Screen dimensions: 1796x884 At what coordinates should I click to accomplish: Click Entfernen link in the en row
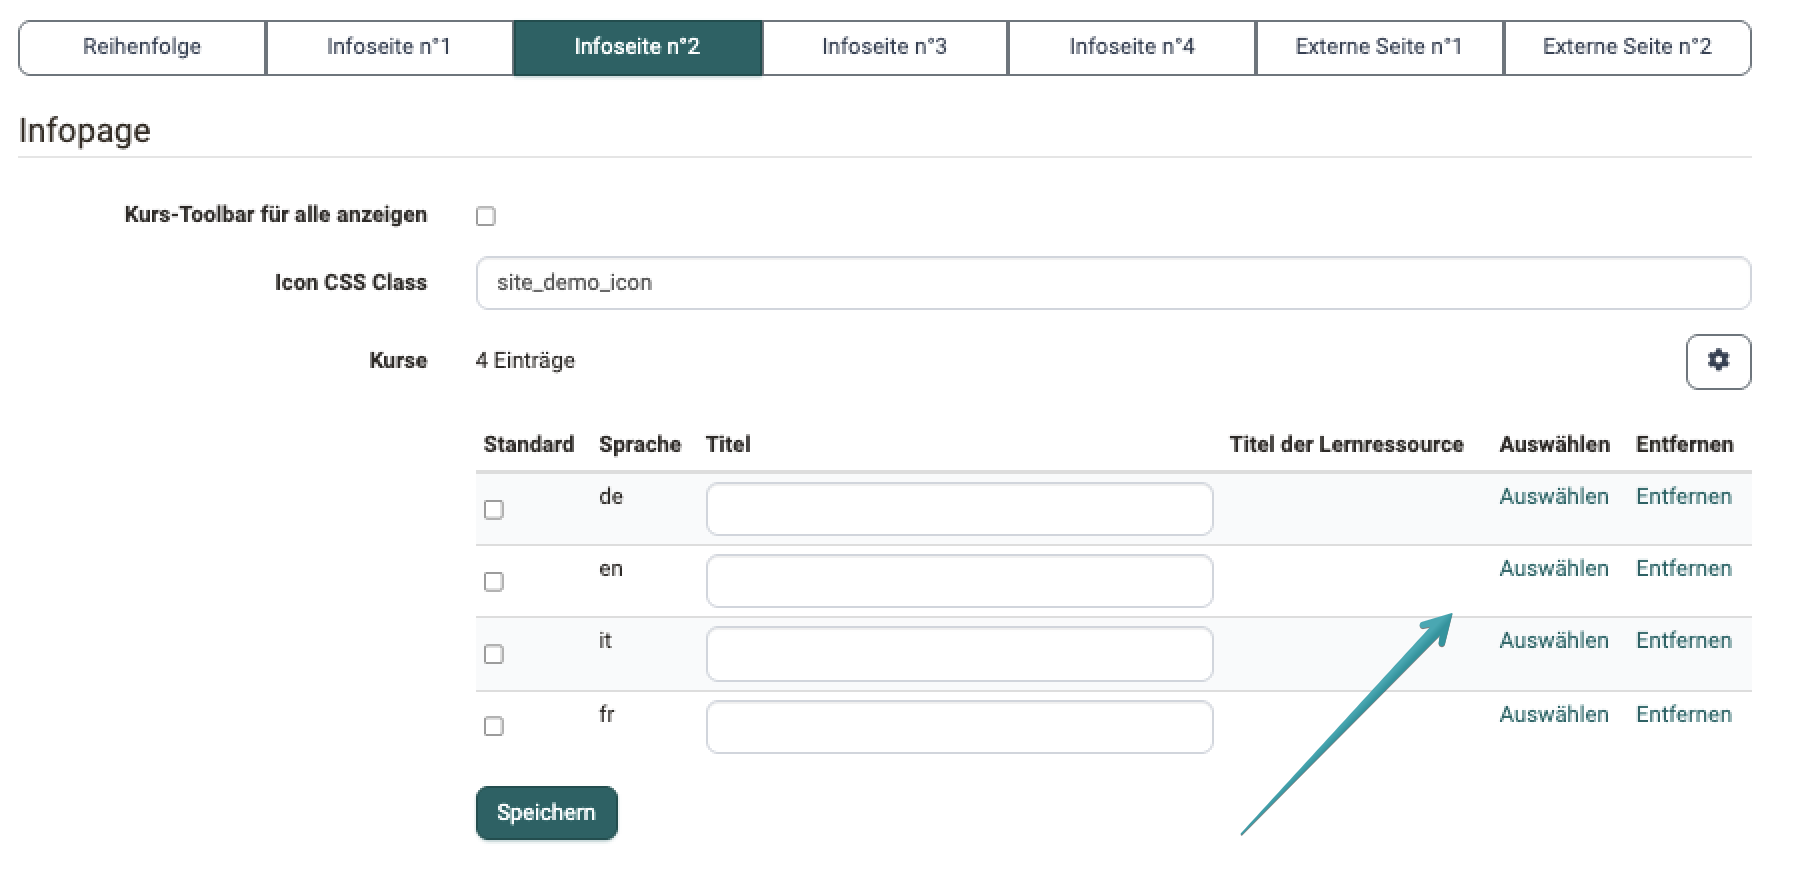point(1684,569)
